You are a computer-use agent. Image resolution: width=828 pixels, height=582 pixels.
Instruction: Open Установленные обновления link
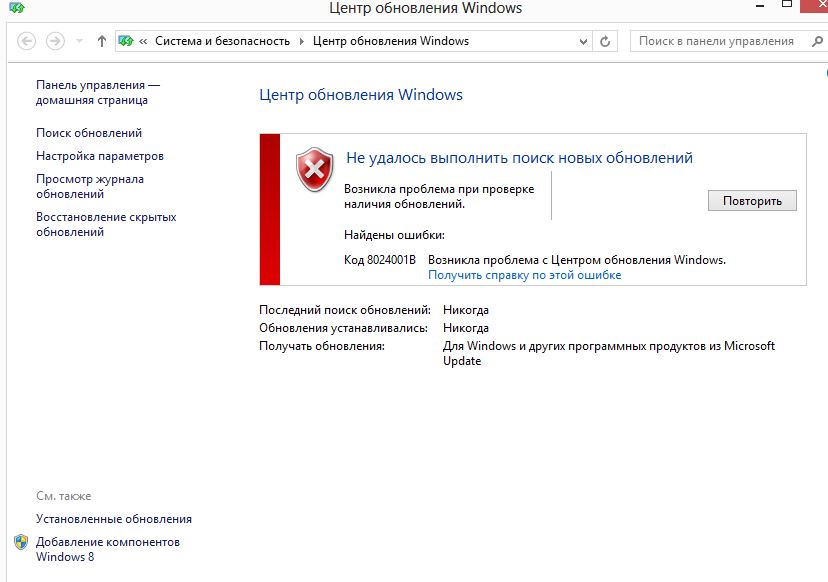coord(114,519)
